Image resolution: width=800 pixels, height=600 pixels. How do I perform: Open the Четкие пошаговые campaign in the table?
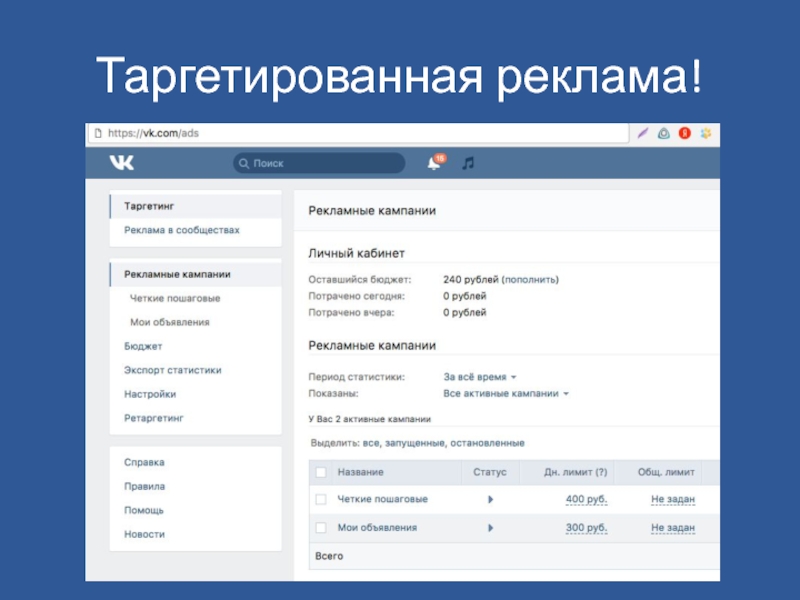383,499
